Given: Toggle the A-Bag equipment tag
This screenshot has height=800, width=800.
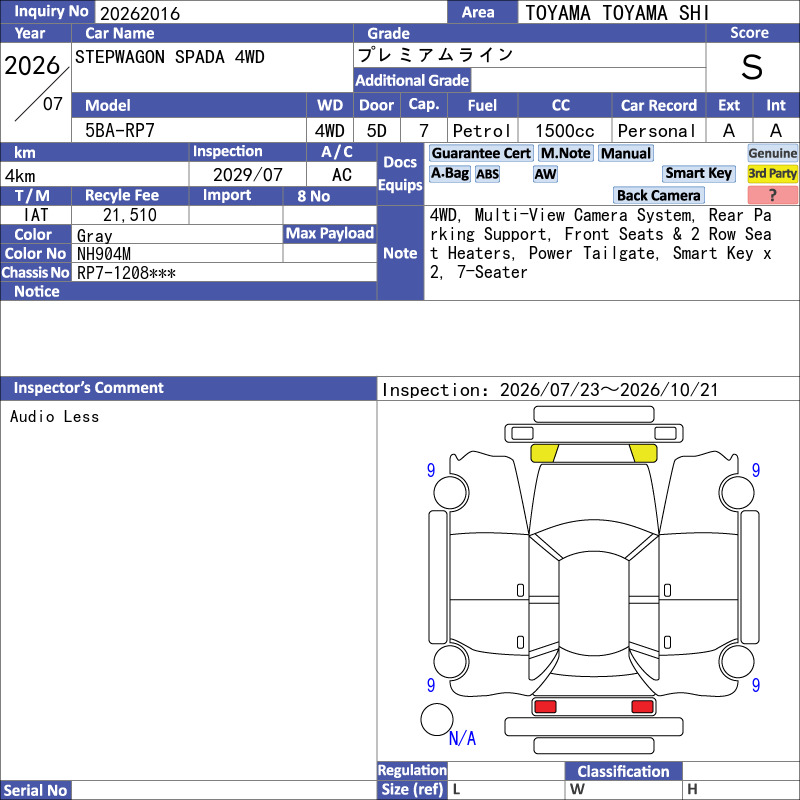Looking at the screenshot, I should 449,173.
